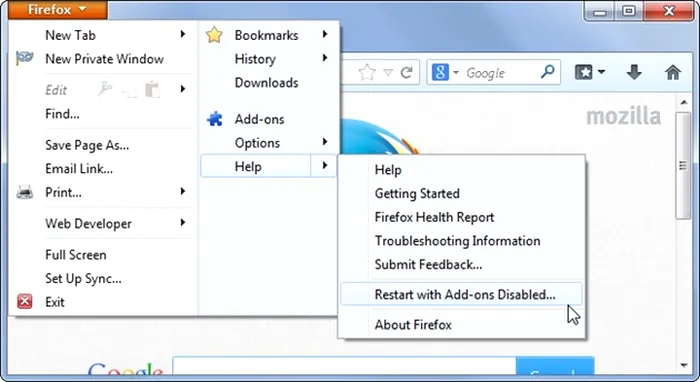Open the orange Firefox menu button

tap(58, 9)
